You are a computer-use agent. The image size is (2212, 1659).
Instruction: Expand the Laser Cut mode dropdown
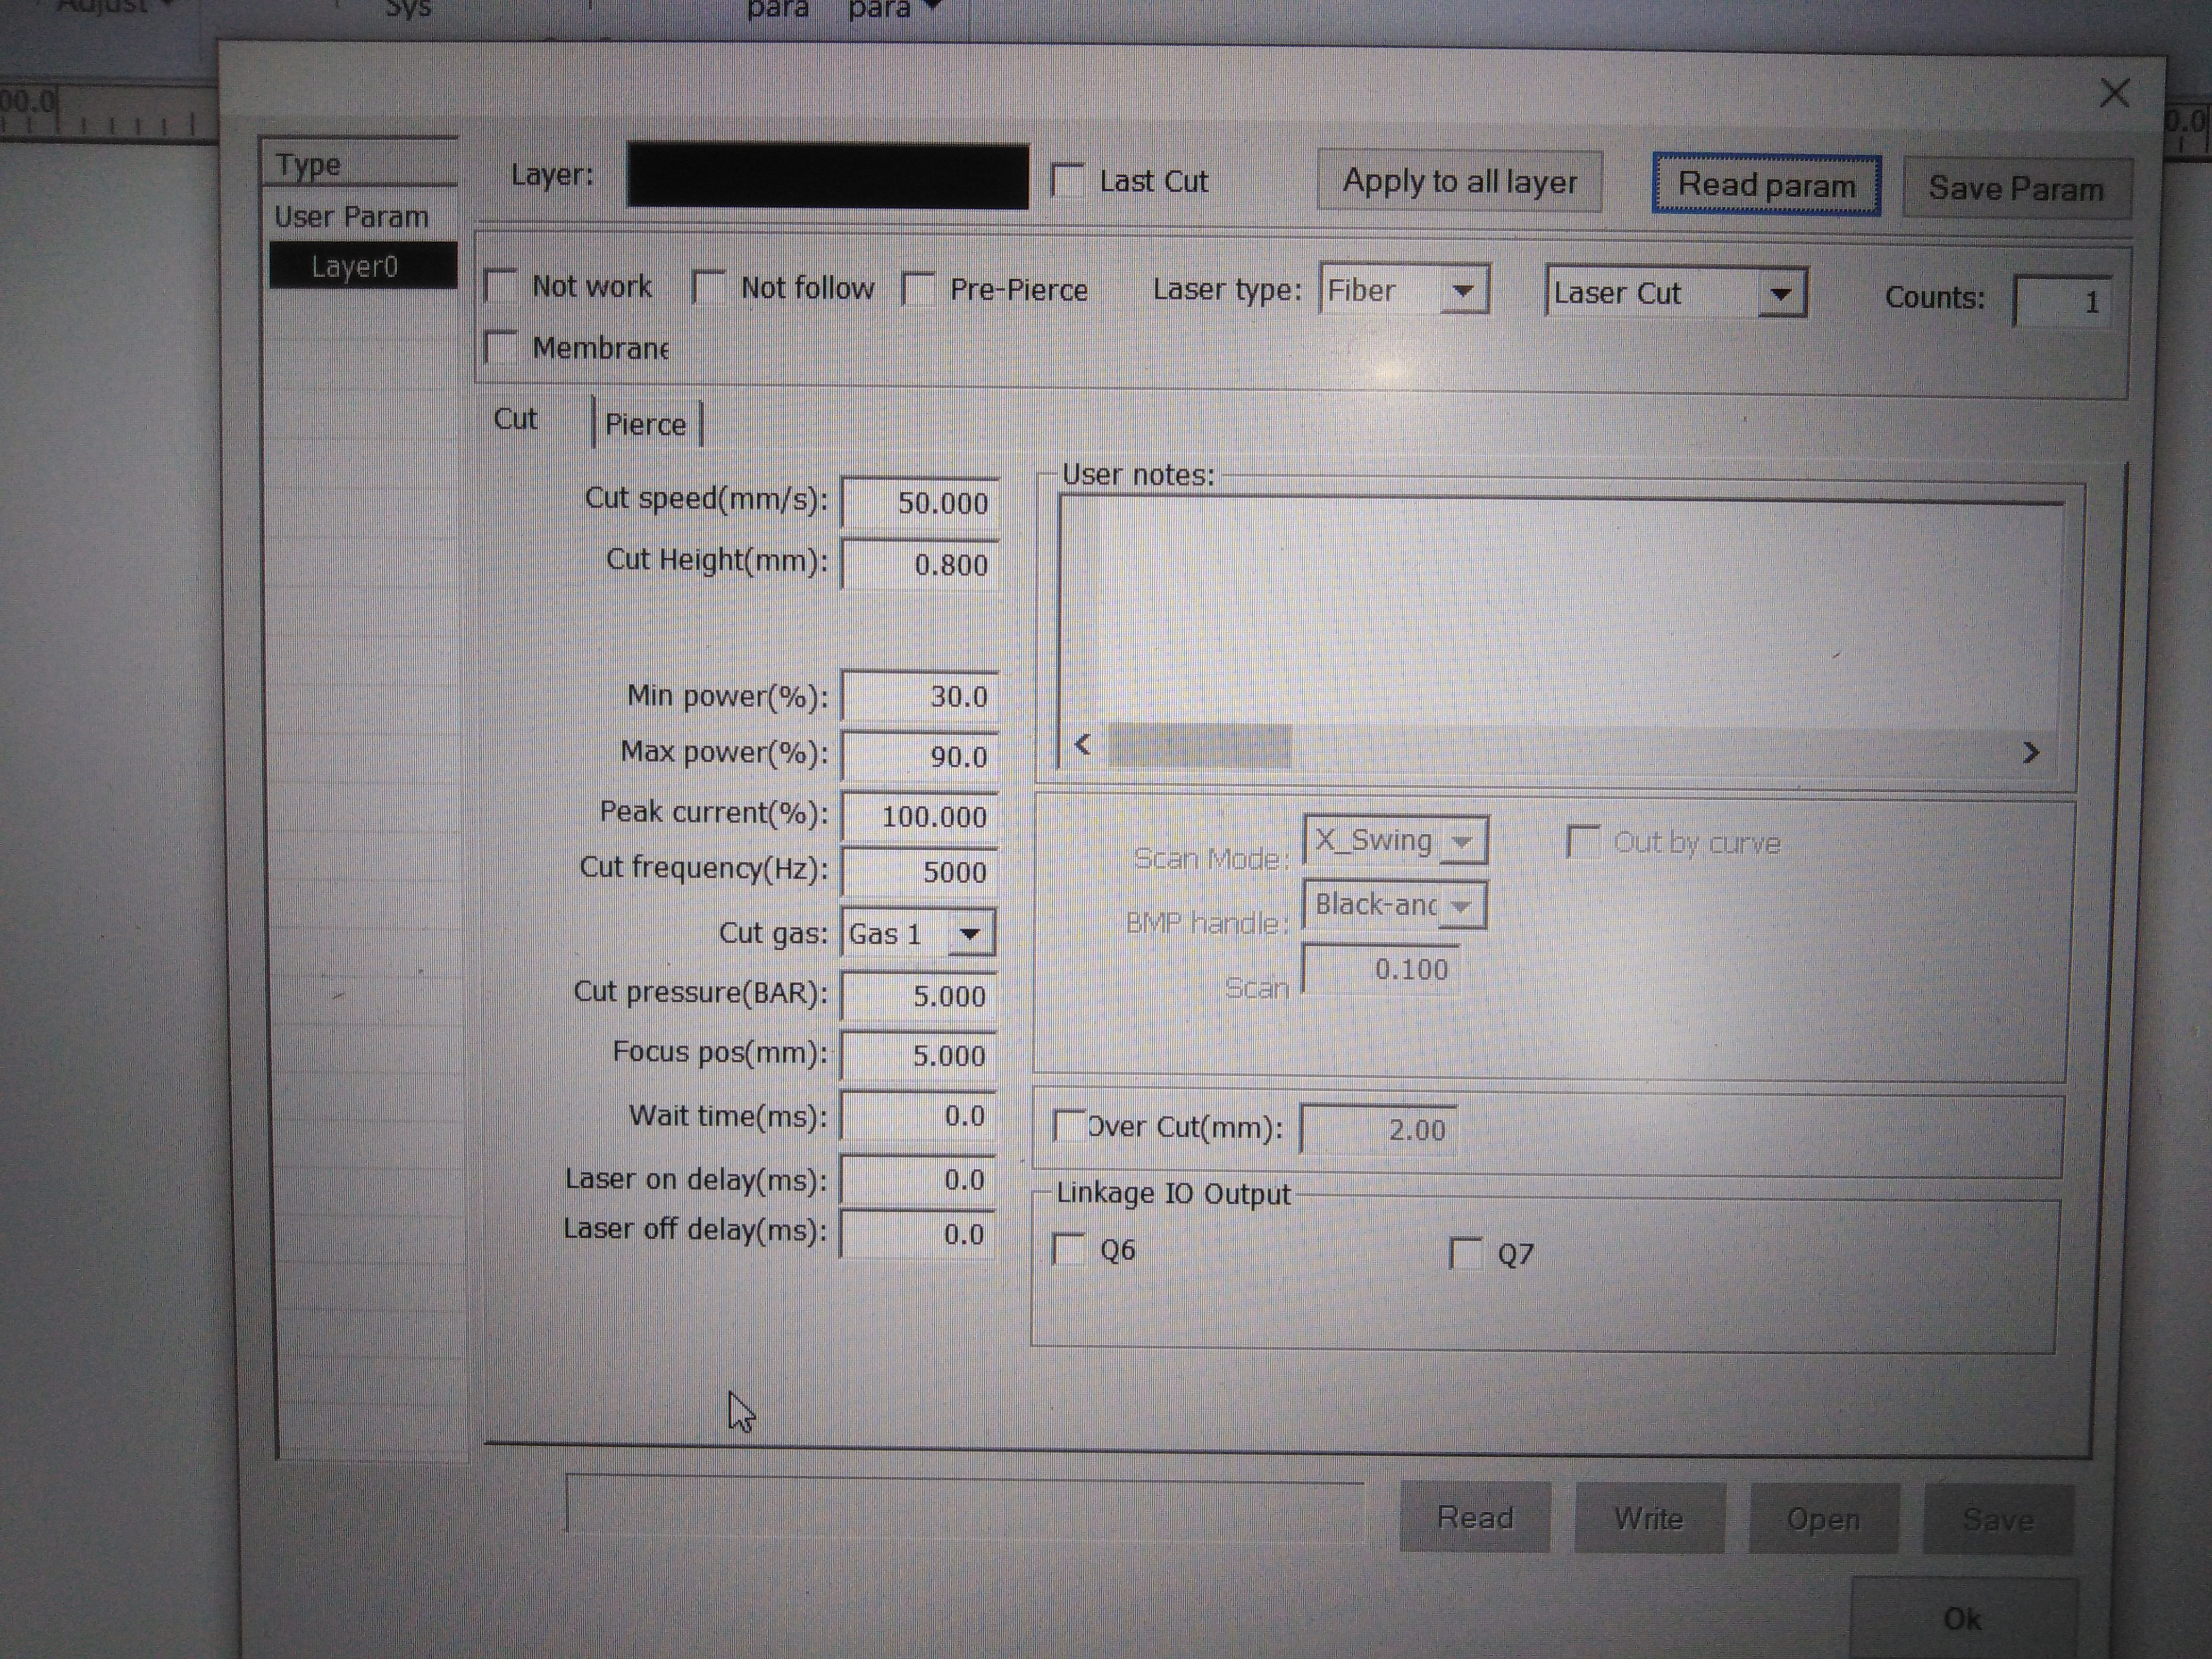coord(1780,294)
